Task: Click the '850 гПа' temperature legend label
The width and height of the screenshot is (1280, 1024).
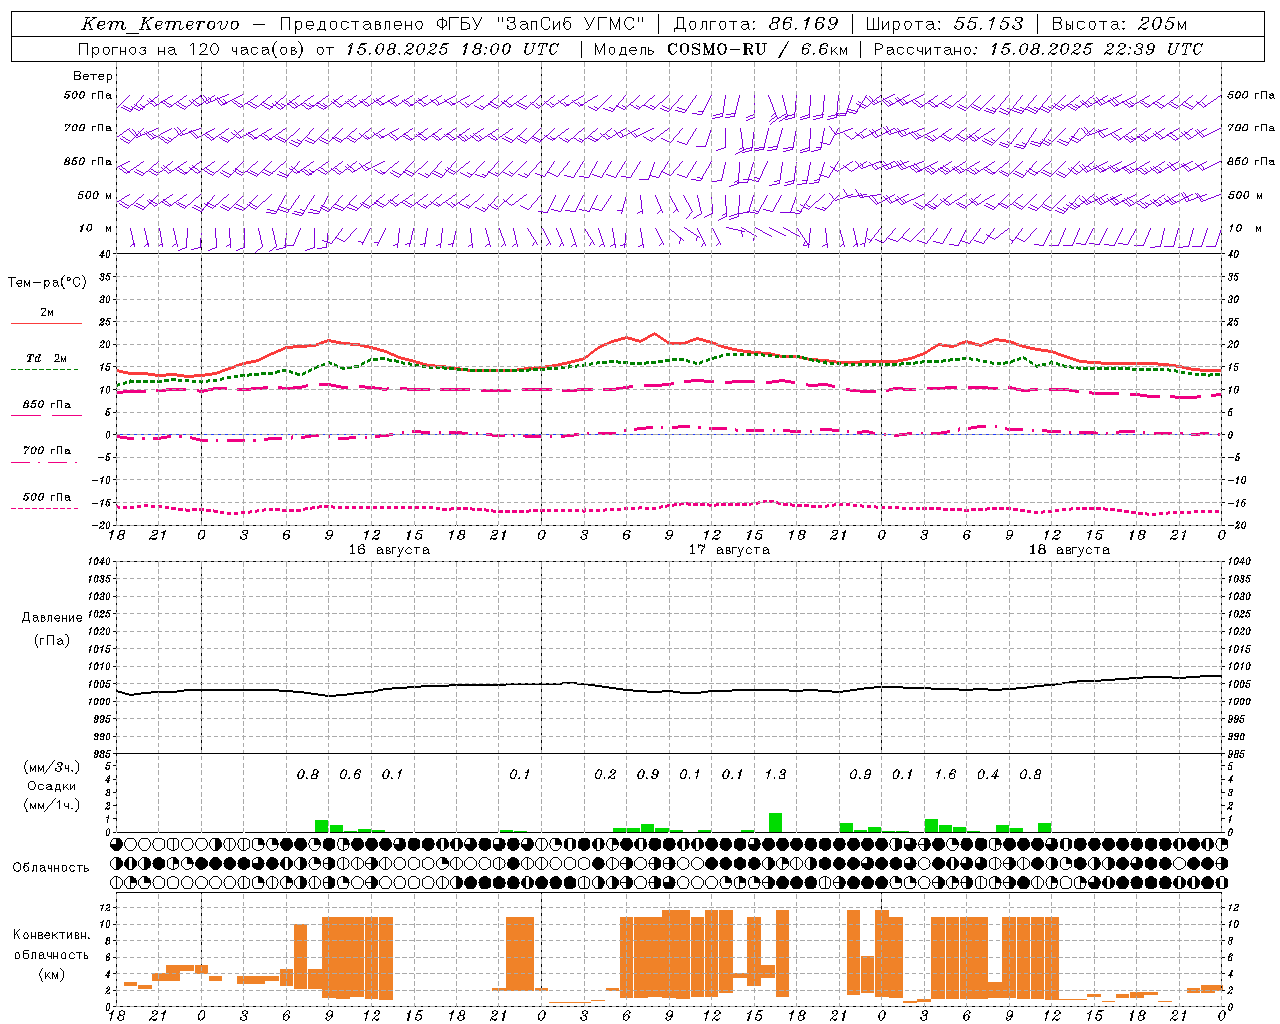Action: click(47, 405)
